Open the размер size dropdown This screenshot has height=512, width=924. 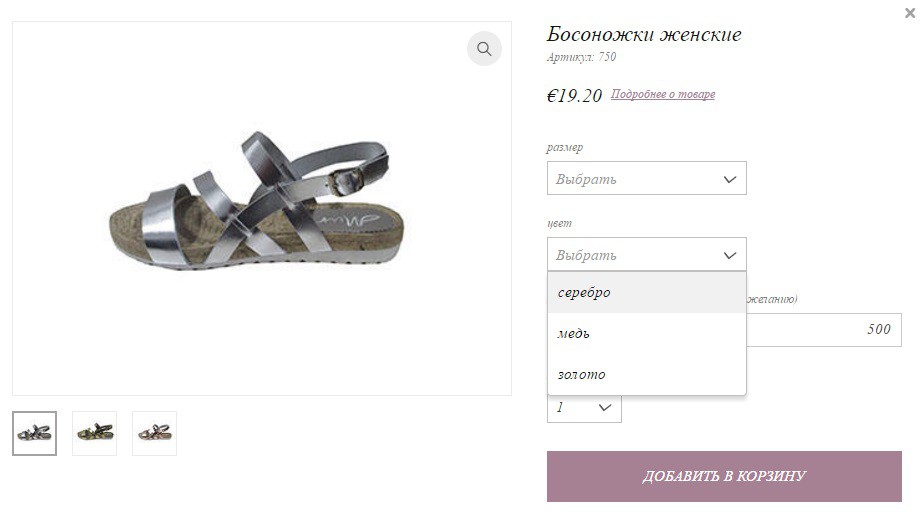[x=646, y=178]
